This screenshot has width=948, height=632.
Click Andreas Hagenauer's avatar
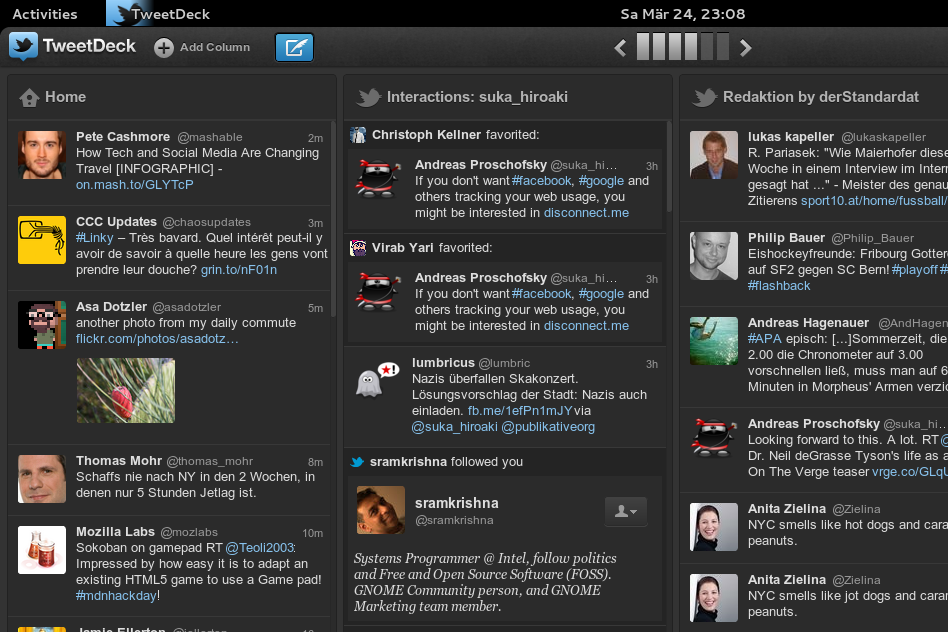(714, 341)
